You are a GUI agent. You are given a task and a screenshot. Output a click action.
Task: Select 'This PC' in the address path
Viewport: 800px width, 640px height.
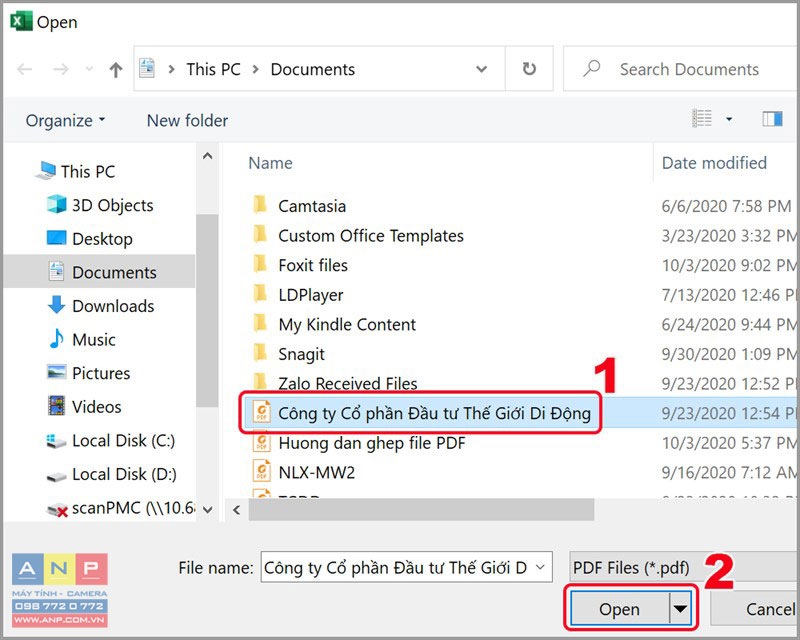[213, 69]
